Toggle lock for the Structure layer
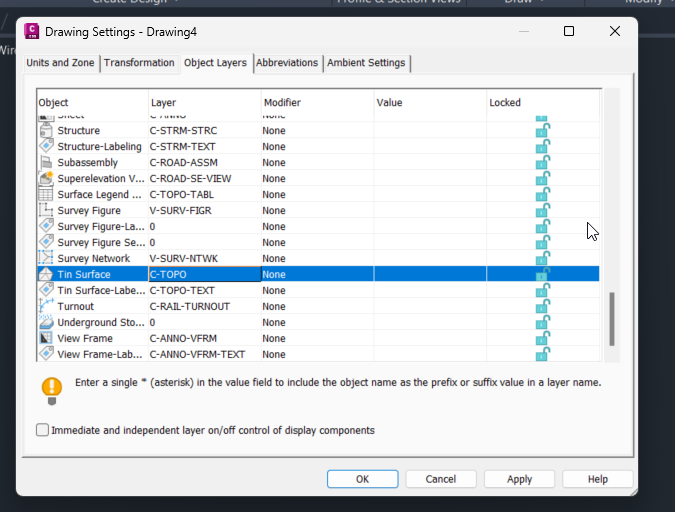This screenshot has height=512, width=675. (x=542, y=131)
